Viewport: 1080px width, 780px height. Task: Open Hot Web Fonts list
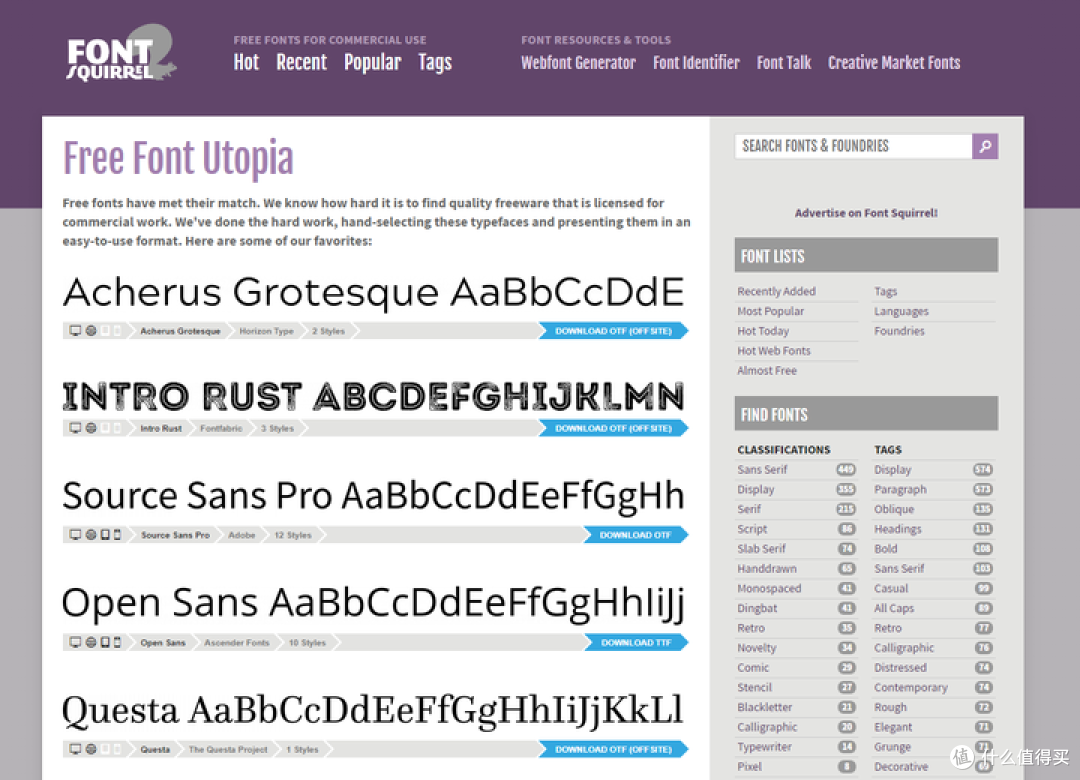point(774,351)
